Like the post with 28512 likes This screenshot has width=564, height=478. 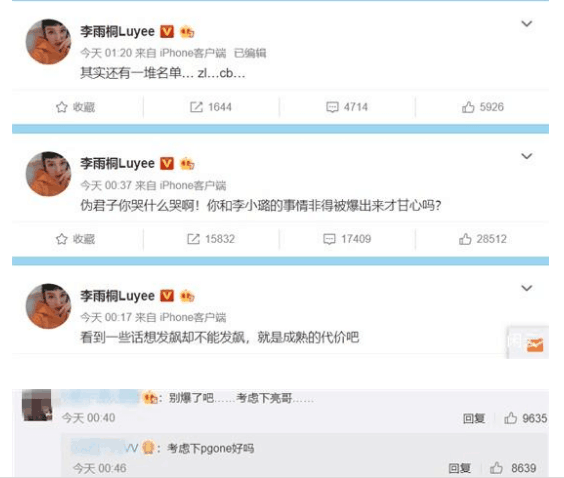[x=482, y=239]
